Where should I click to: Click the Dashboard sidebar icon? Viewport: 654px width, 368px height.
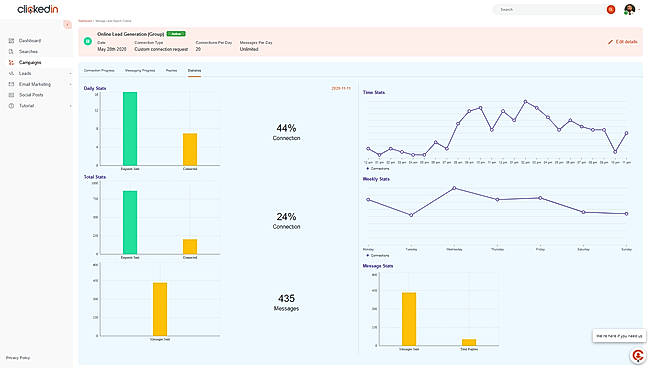11,40
